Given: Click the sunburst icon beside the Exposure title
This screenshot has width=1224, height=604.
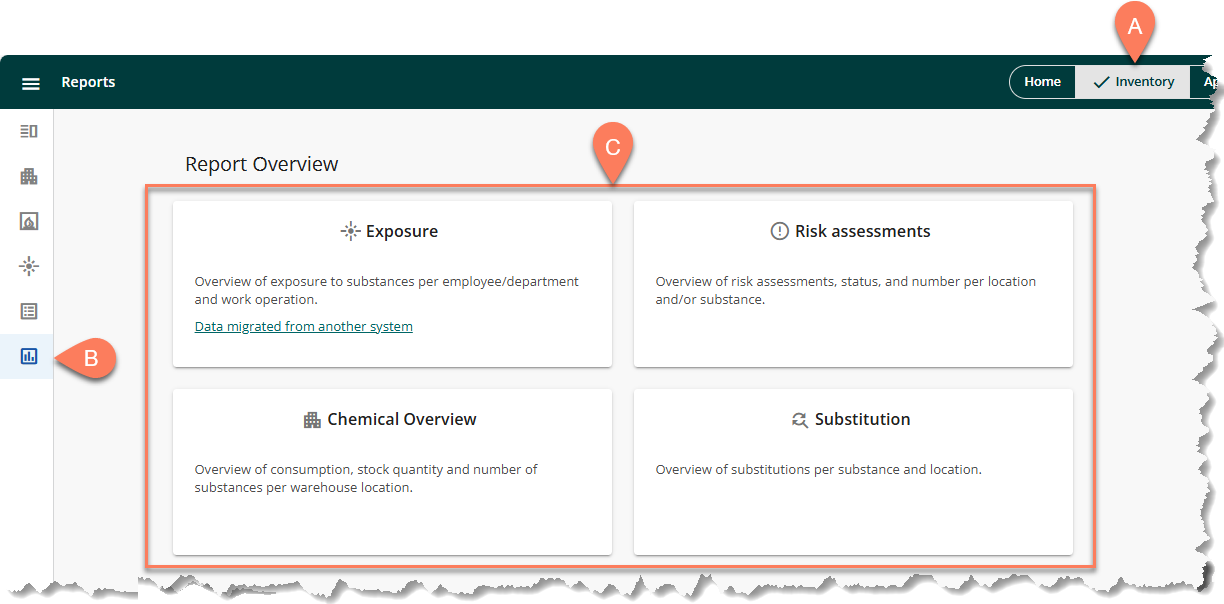Looking at the screenshot, I should [350, 232].
